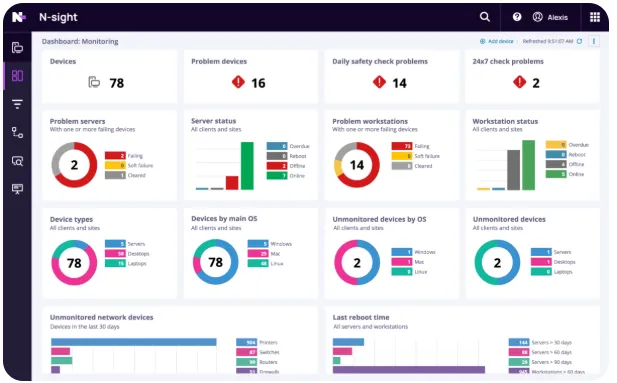Click the N-able logo icon

coord(18,17)
